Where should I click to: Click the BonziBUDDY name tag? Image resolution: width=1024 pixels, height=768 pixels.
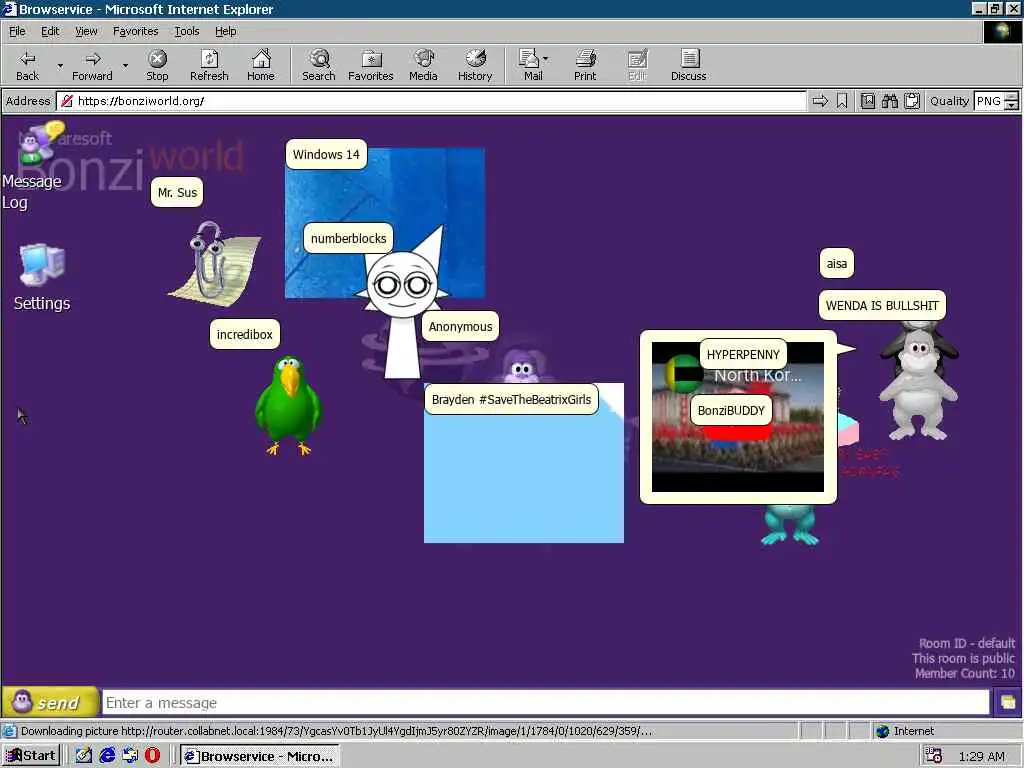(731, 411)
